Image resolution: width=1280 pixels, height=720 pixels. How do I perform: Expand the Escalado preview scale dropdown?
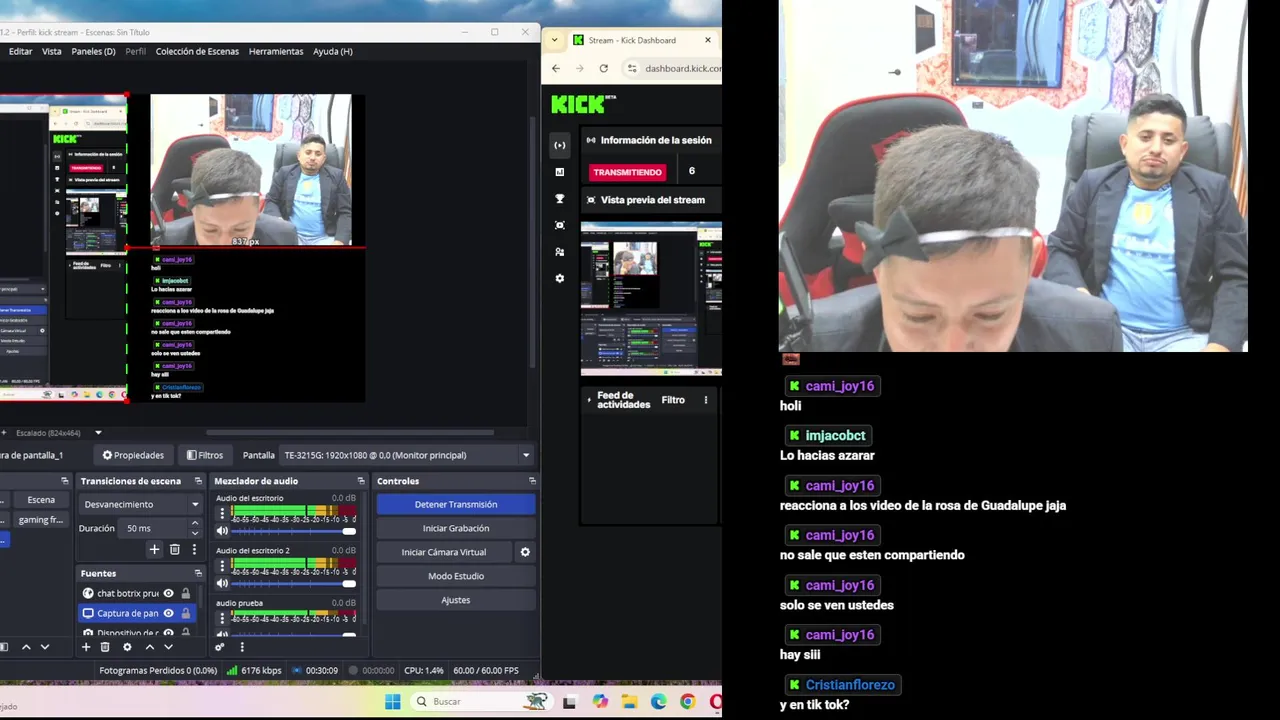click(x=98, y=433)
